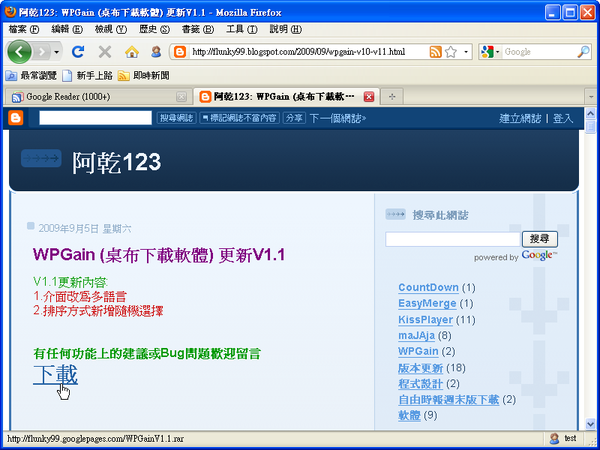Click the scrollbar down arrow

pyautogui.click(x=591, y=423)
